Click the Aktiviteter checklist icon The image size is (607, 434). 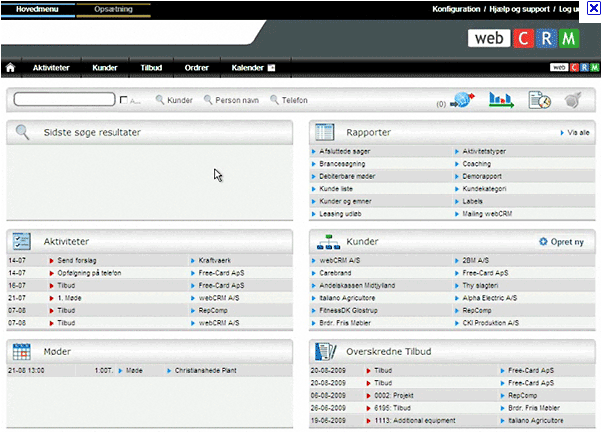point(22,241)
